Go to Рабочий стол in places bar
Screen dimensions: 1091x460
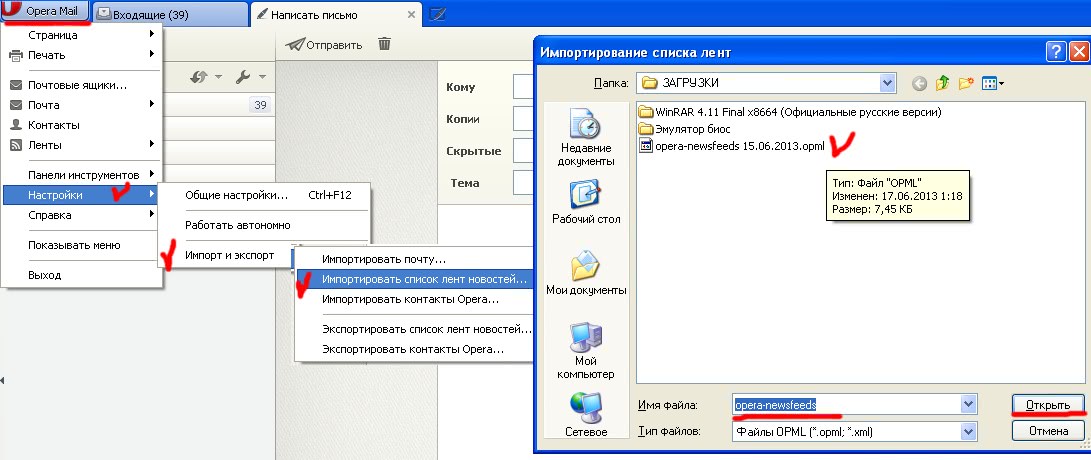[587, 203]
